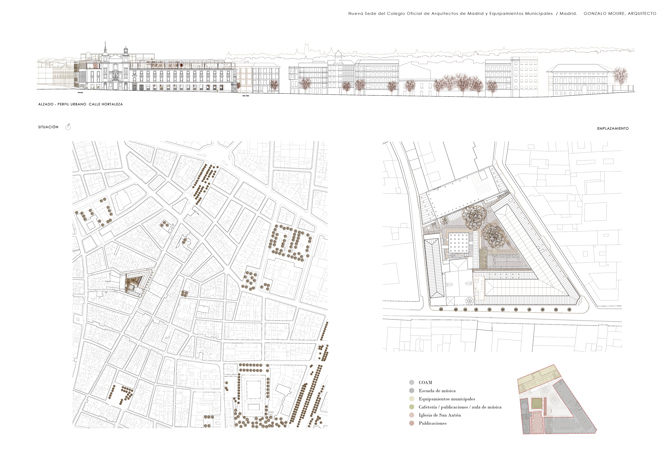The width and height of the screenshot is (670, 473).
Task: Click the Iglesia de San Antón legend dot
Action: click(411, 416)
